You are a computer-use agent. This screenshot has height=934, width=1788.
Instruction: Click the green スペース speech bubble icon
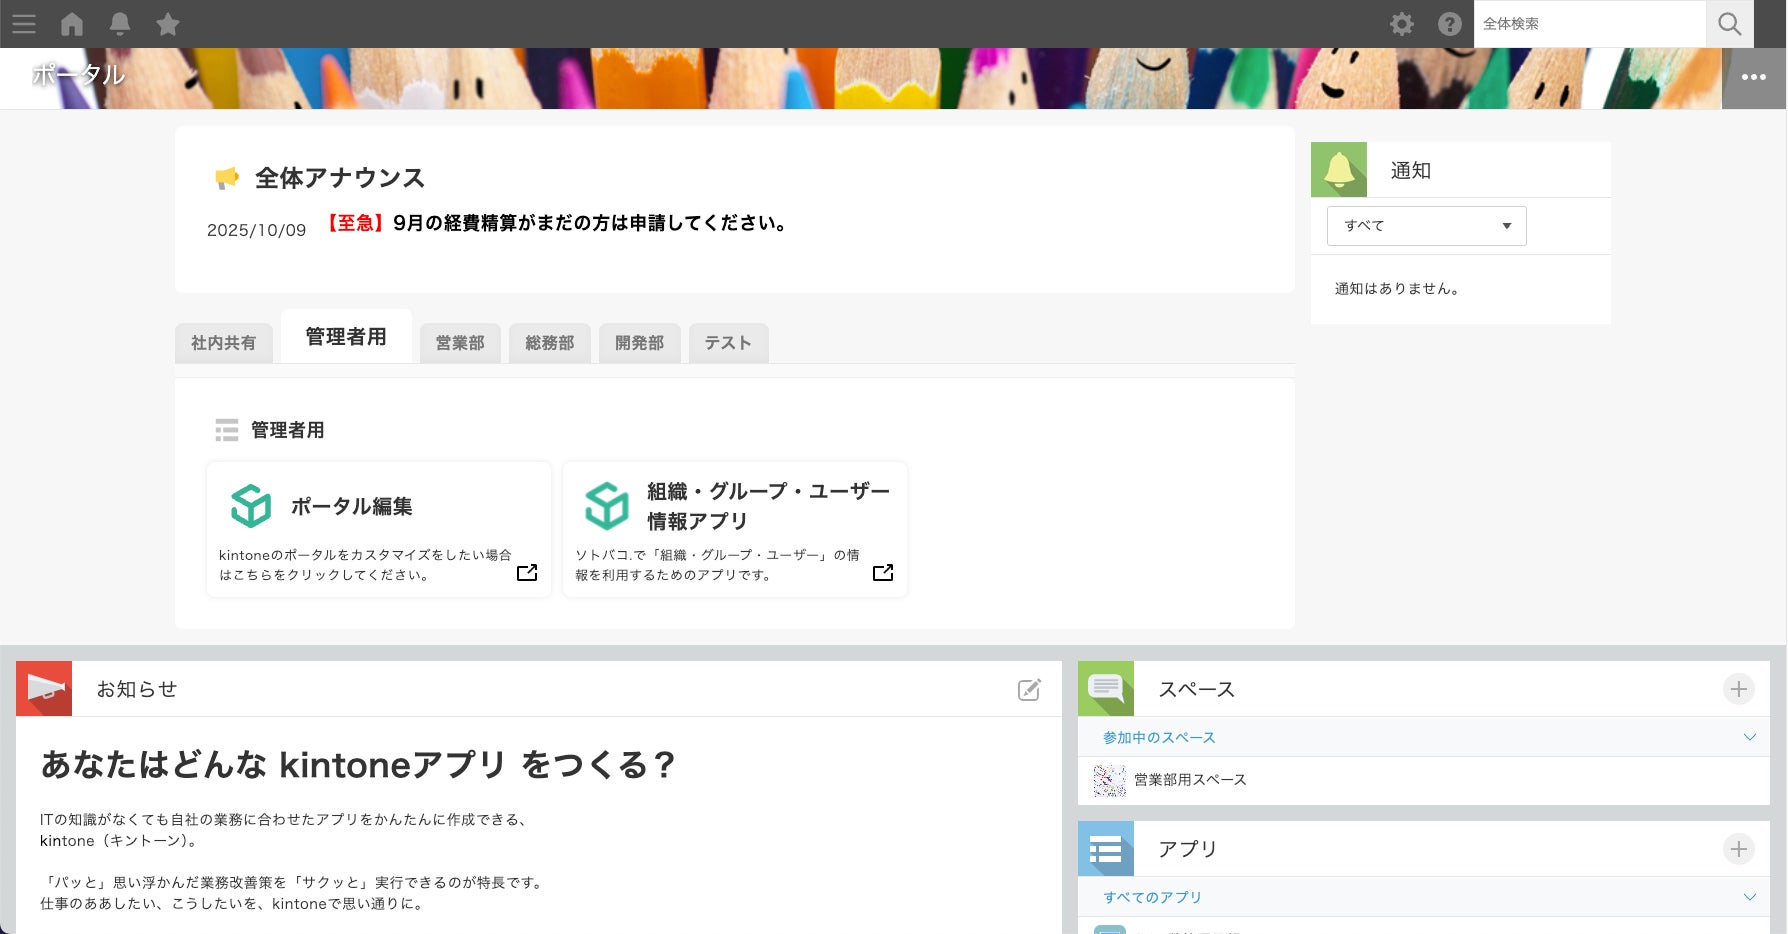(x=1106, y=688)
